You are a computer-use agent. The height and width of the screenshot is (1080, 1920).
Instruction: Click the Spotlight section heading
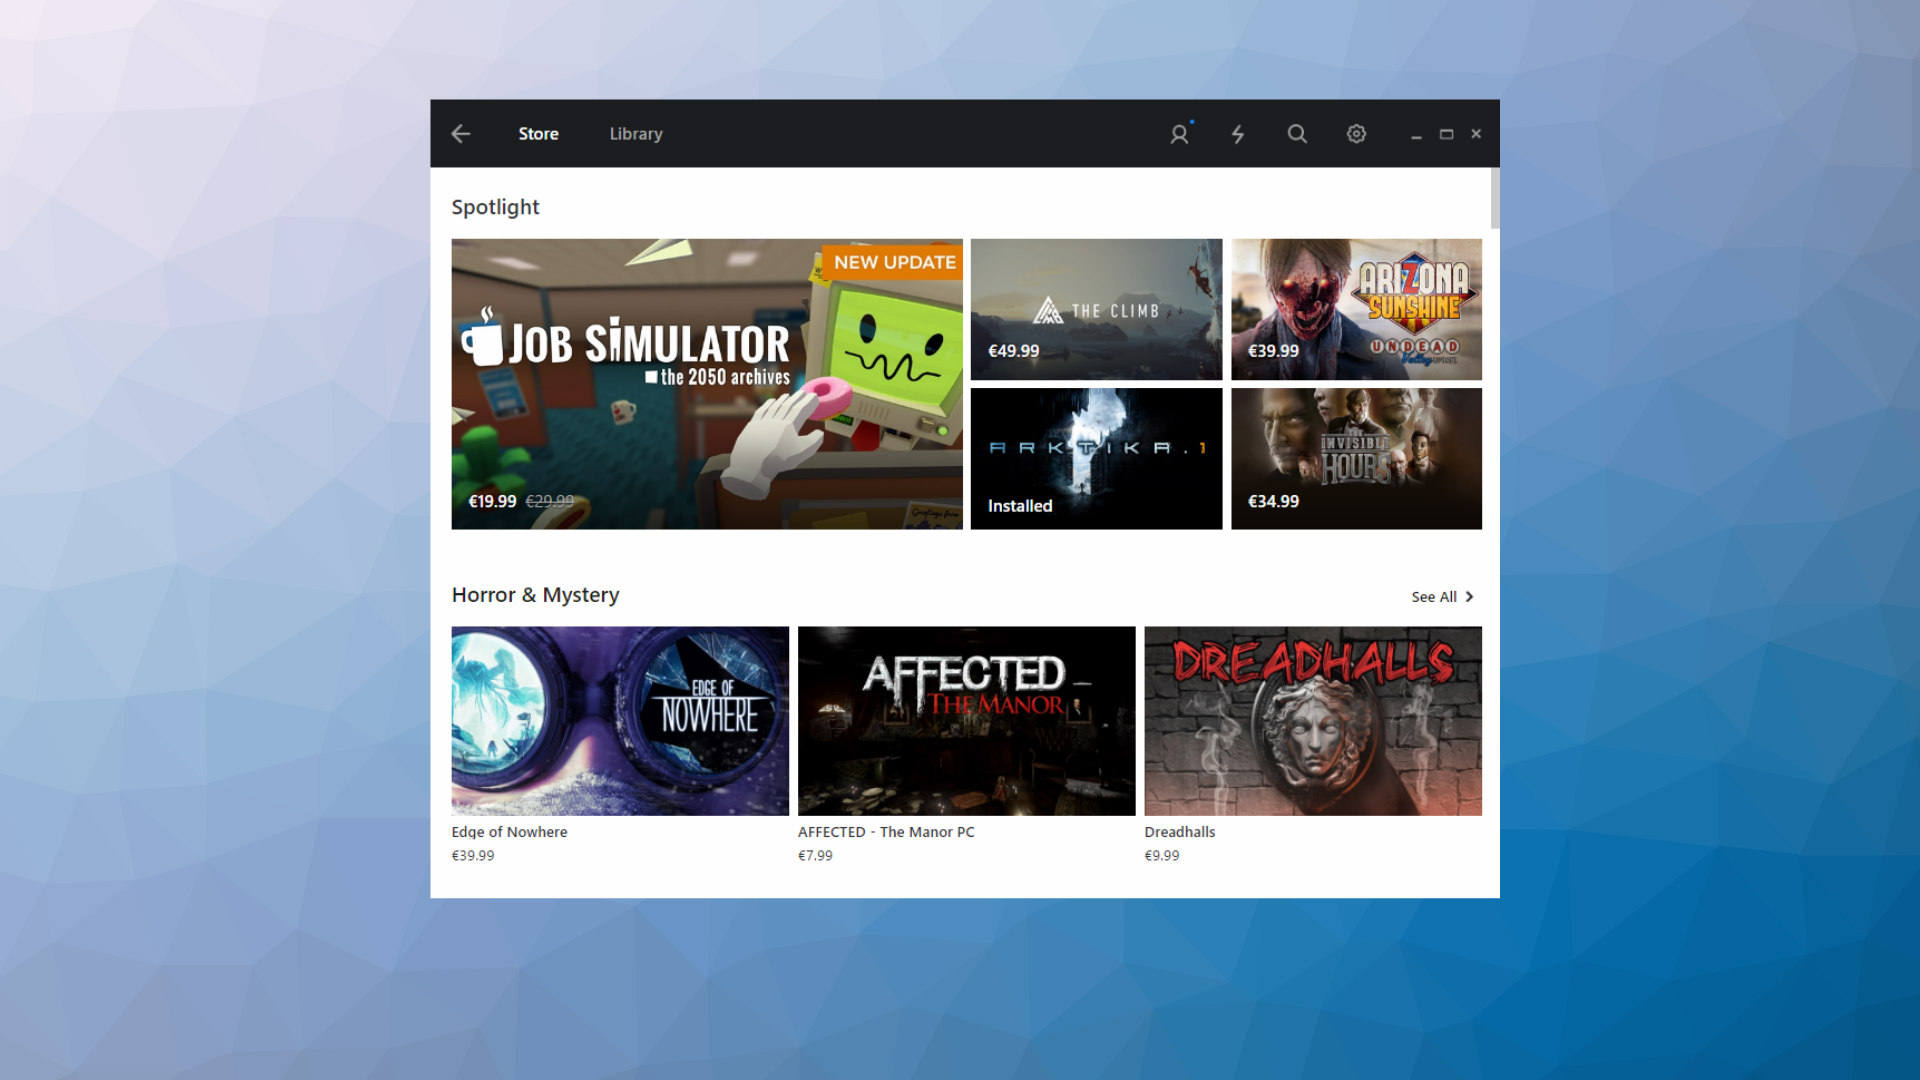pos(495,207)
